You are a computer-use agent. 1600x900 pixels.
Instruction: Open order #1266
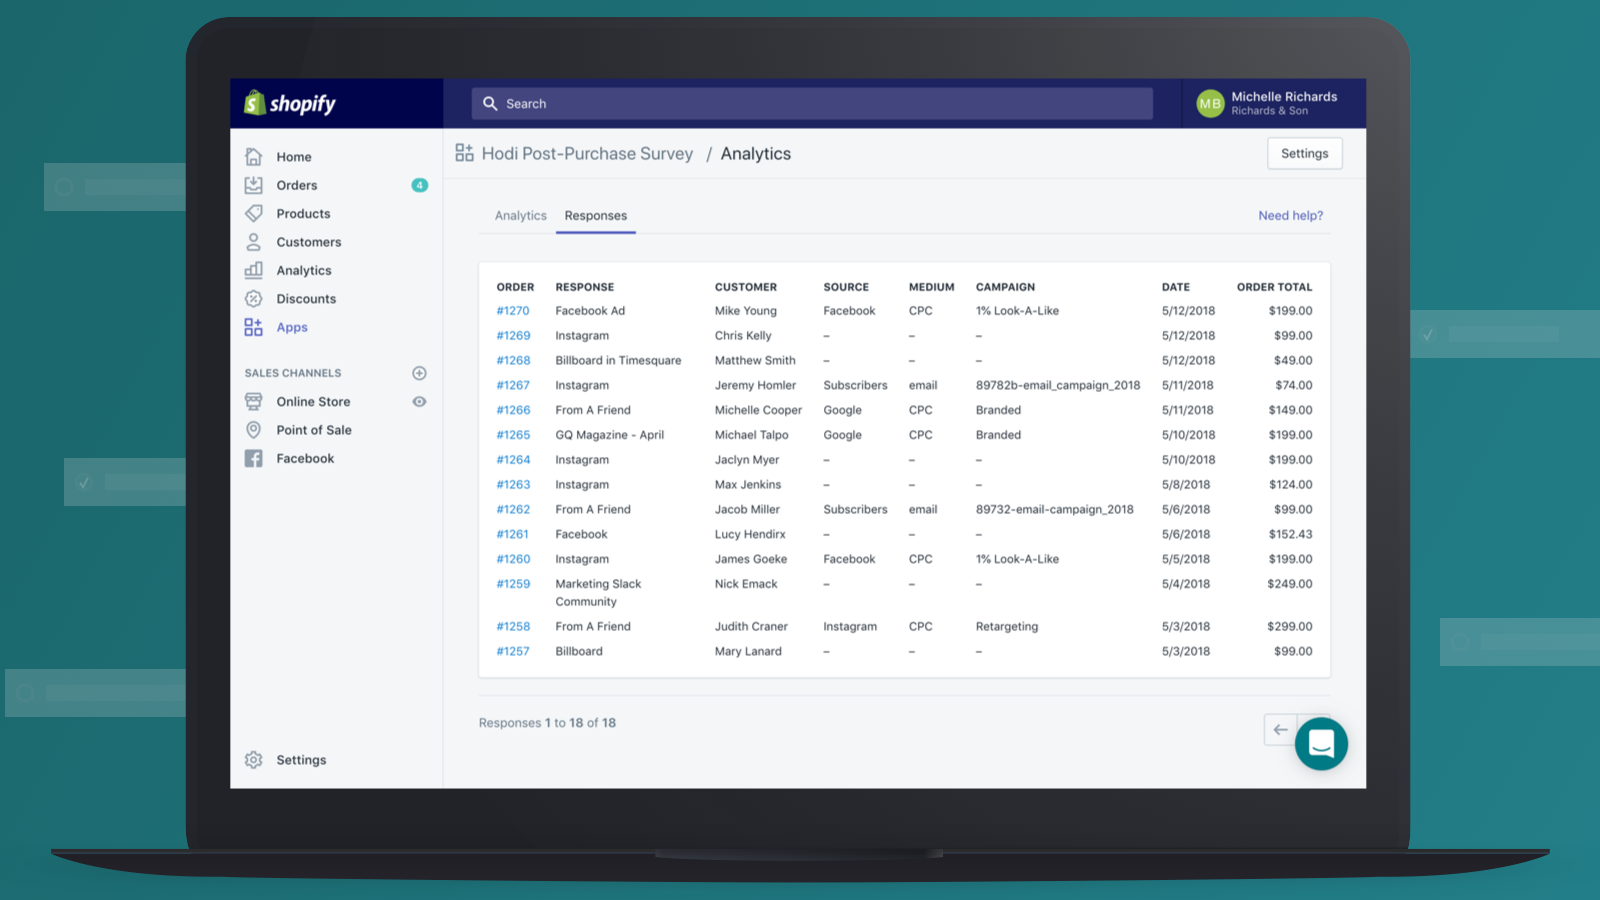click(513, 410)
